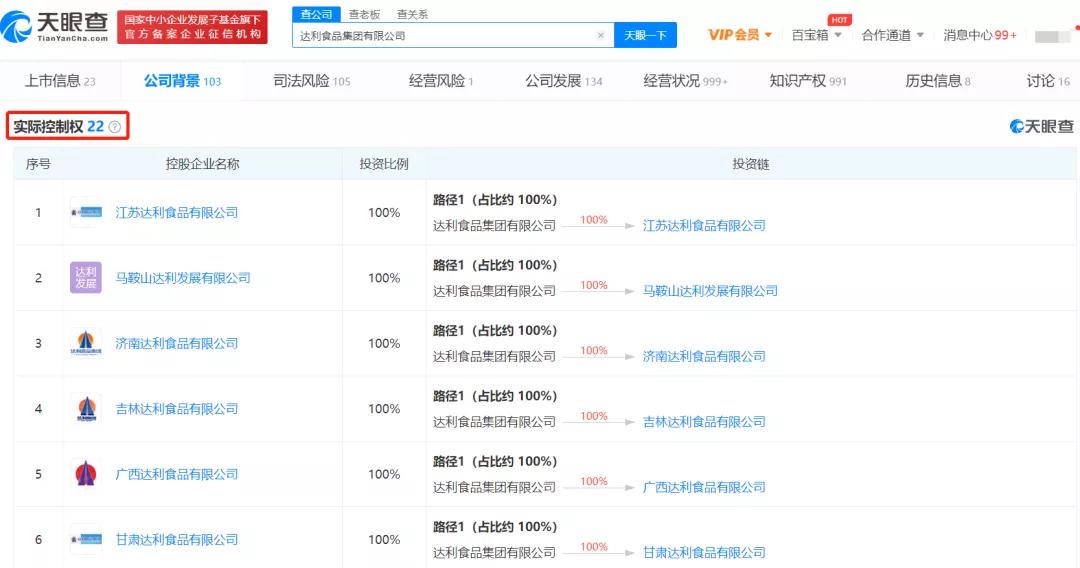Open 吉林达利食品有限公司 in the name column
Screen dimensions: 1080x568
[x=176, y=409]
